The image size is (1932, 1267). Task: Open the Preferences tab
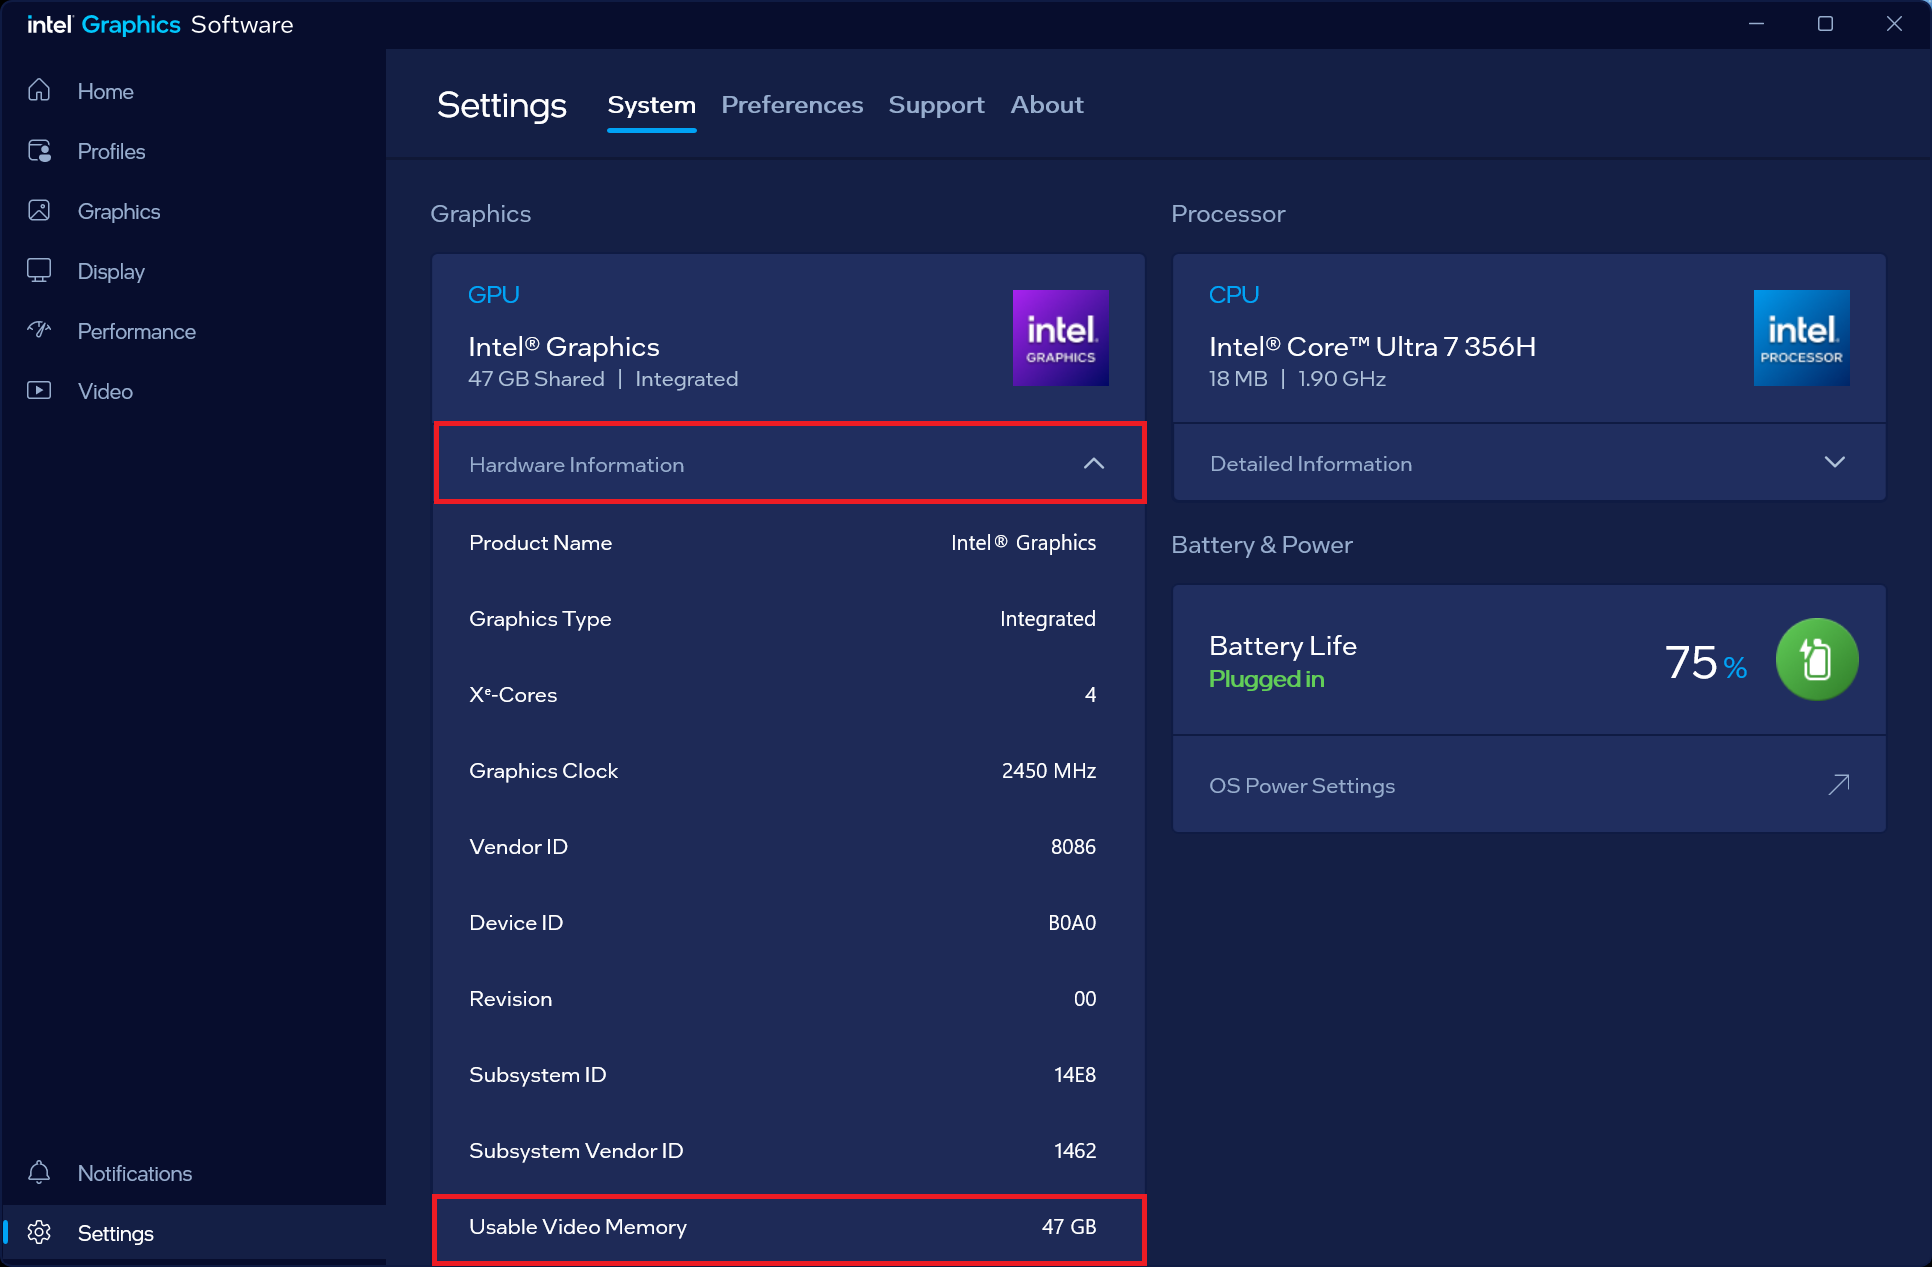pos(792,105)
